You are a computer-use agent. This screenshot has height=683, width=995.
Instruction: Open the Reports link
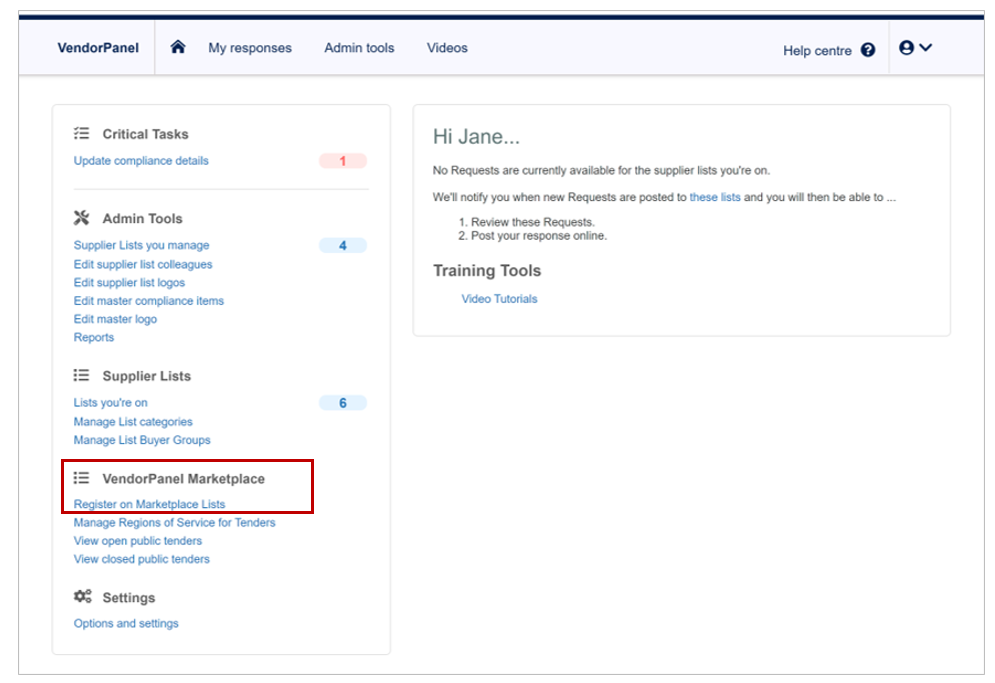[x=94, y=338]
